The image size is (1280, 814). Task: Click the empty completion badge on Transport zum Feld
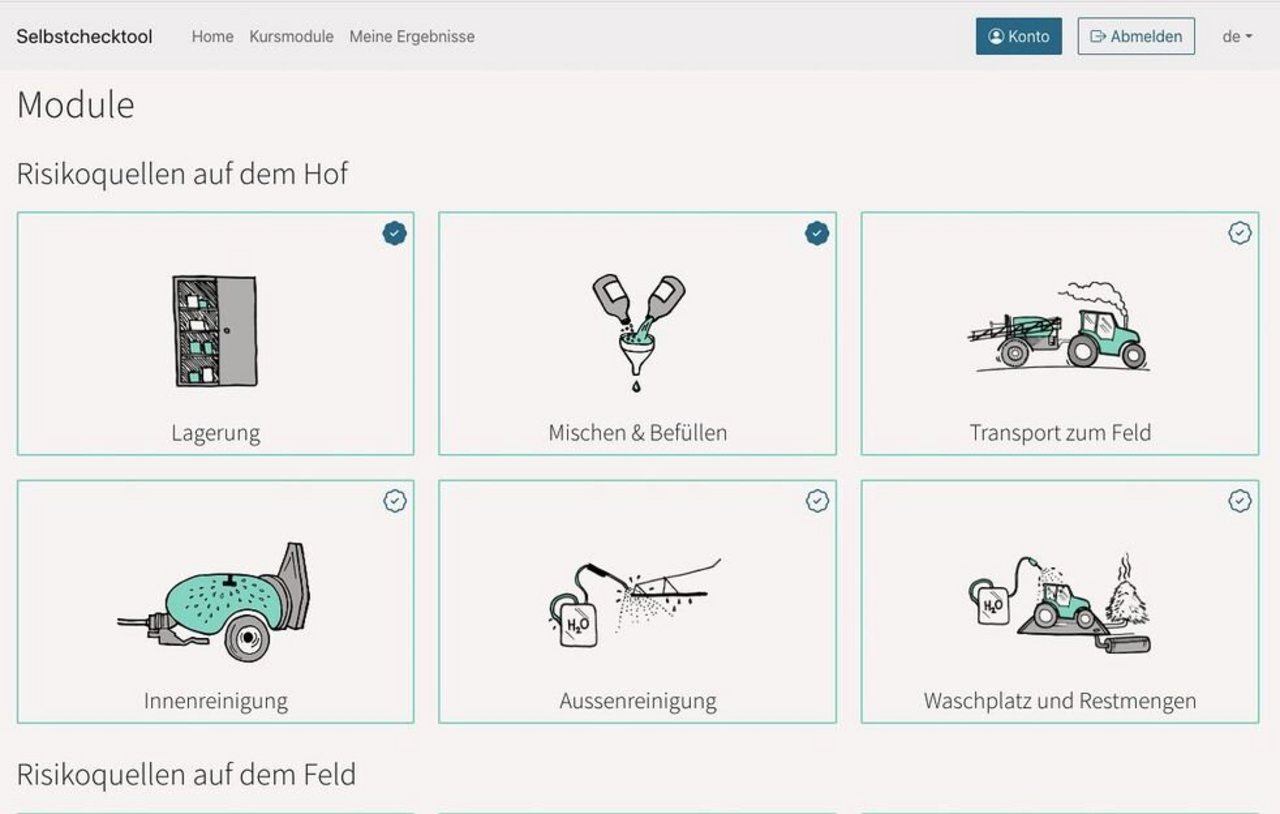[x=1240, y=233]
